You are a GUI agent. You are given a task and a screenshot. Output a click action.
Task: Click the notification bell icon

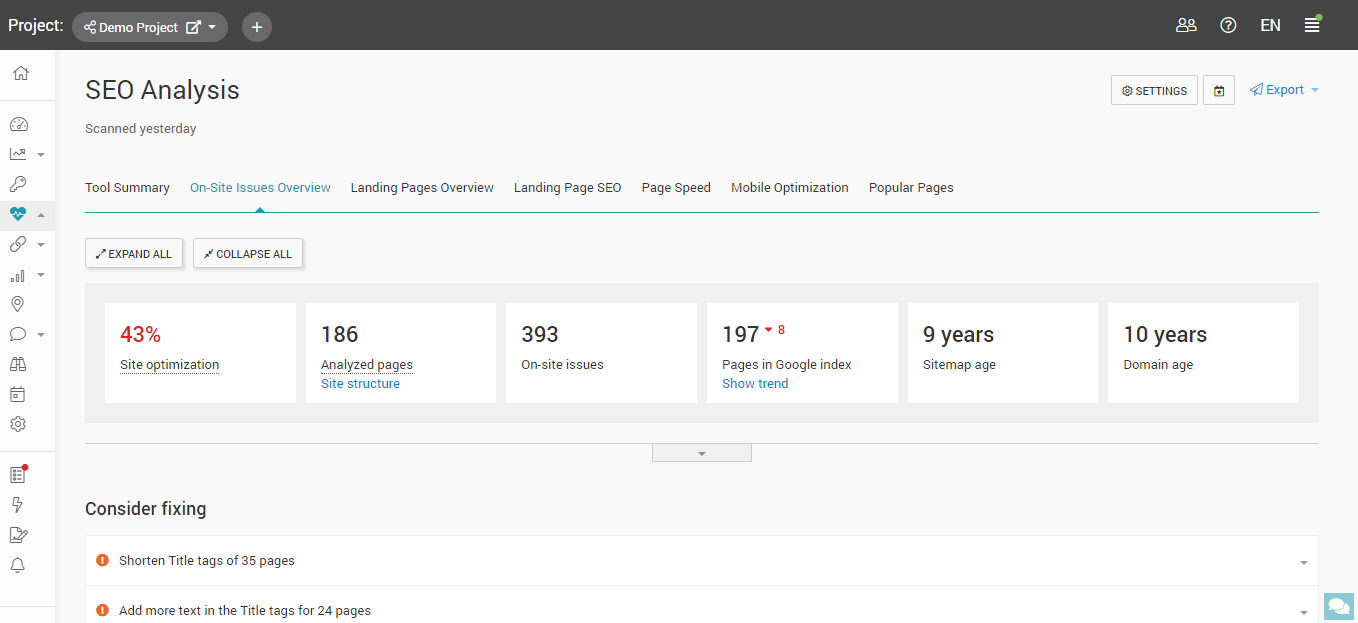click(18, 565)
